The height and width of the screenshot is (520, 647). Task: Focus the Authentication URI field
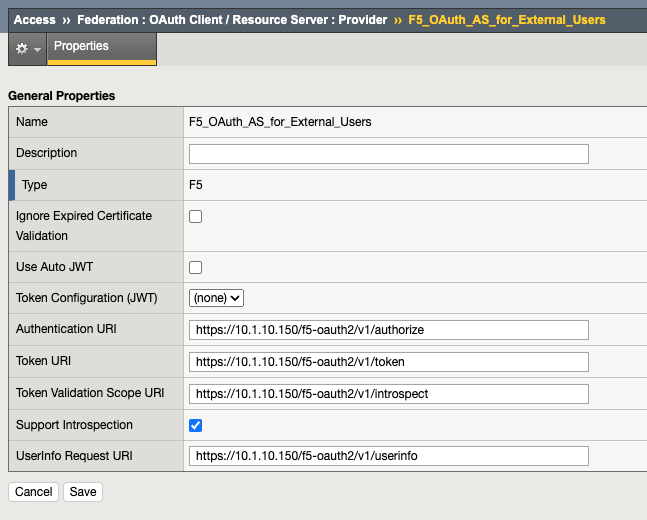coord(388,330)
